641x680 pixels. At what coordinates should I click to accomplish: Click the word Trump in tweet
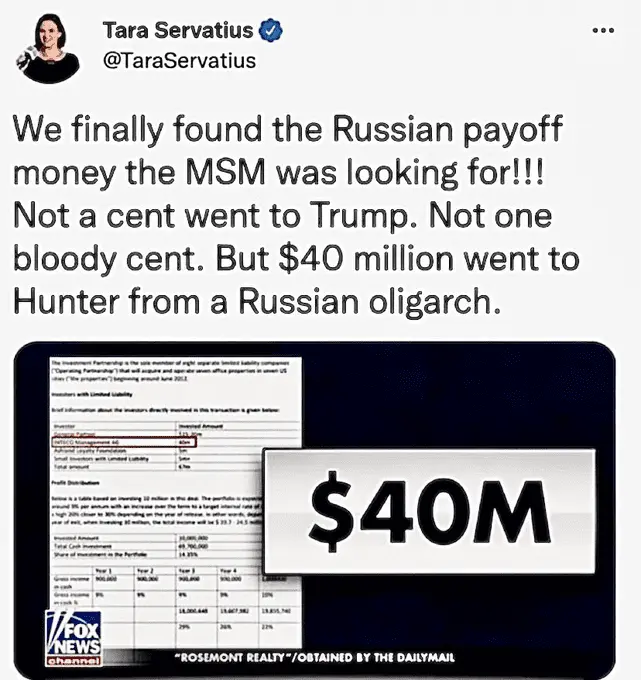pos(360,216)
